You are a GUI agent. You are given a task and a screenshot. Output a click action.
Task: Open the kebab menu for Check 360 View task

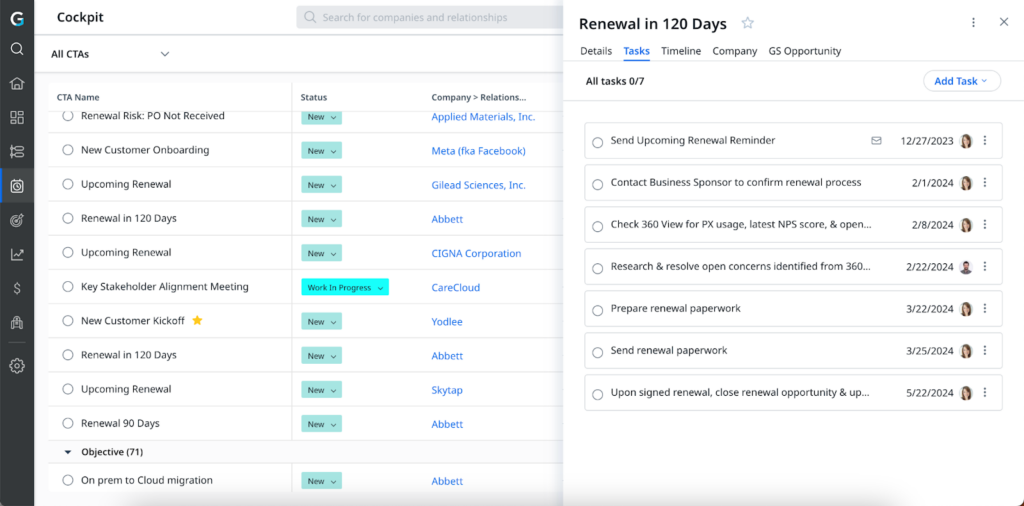(x=985, y=225)
